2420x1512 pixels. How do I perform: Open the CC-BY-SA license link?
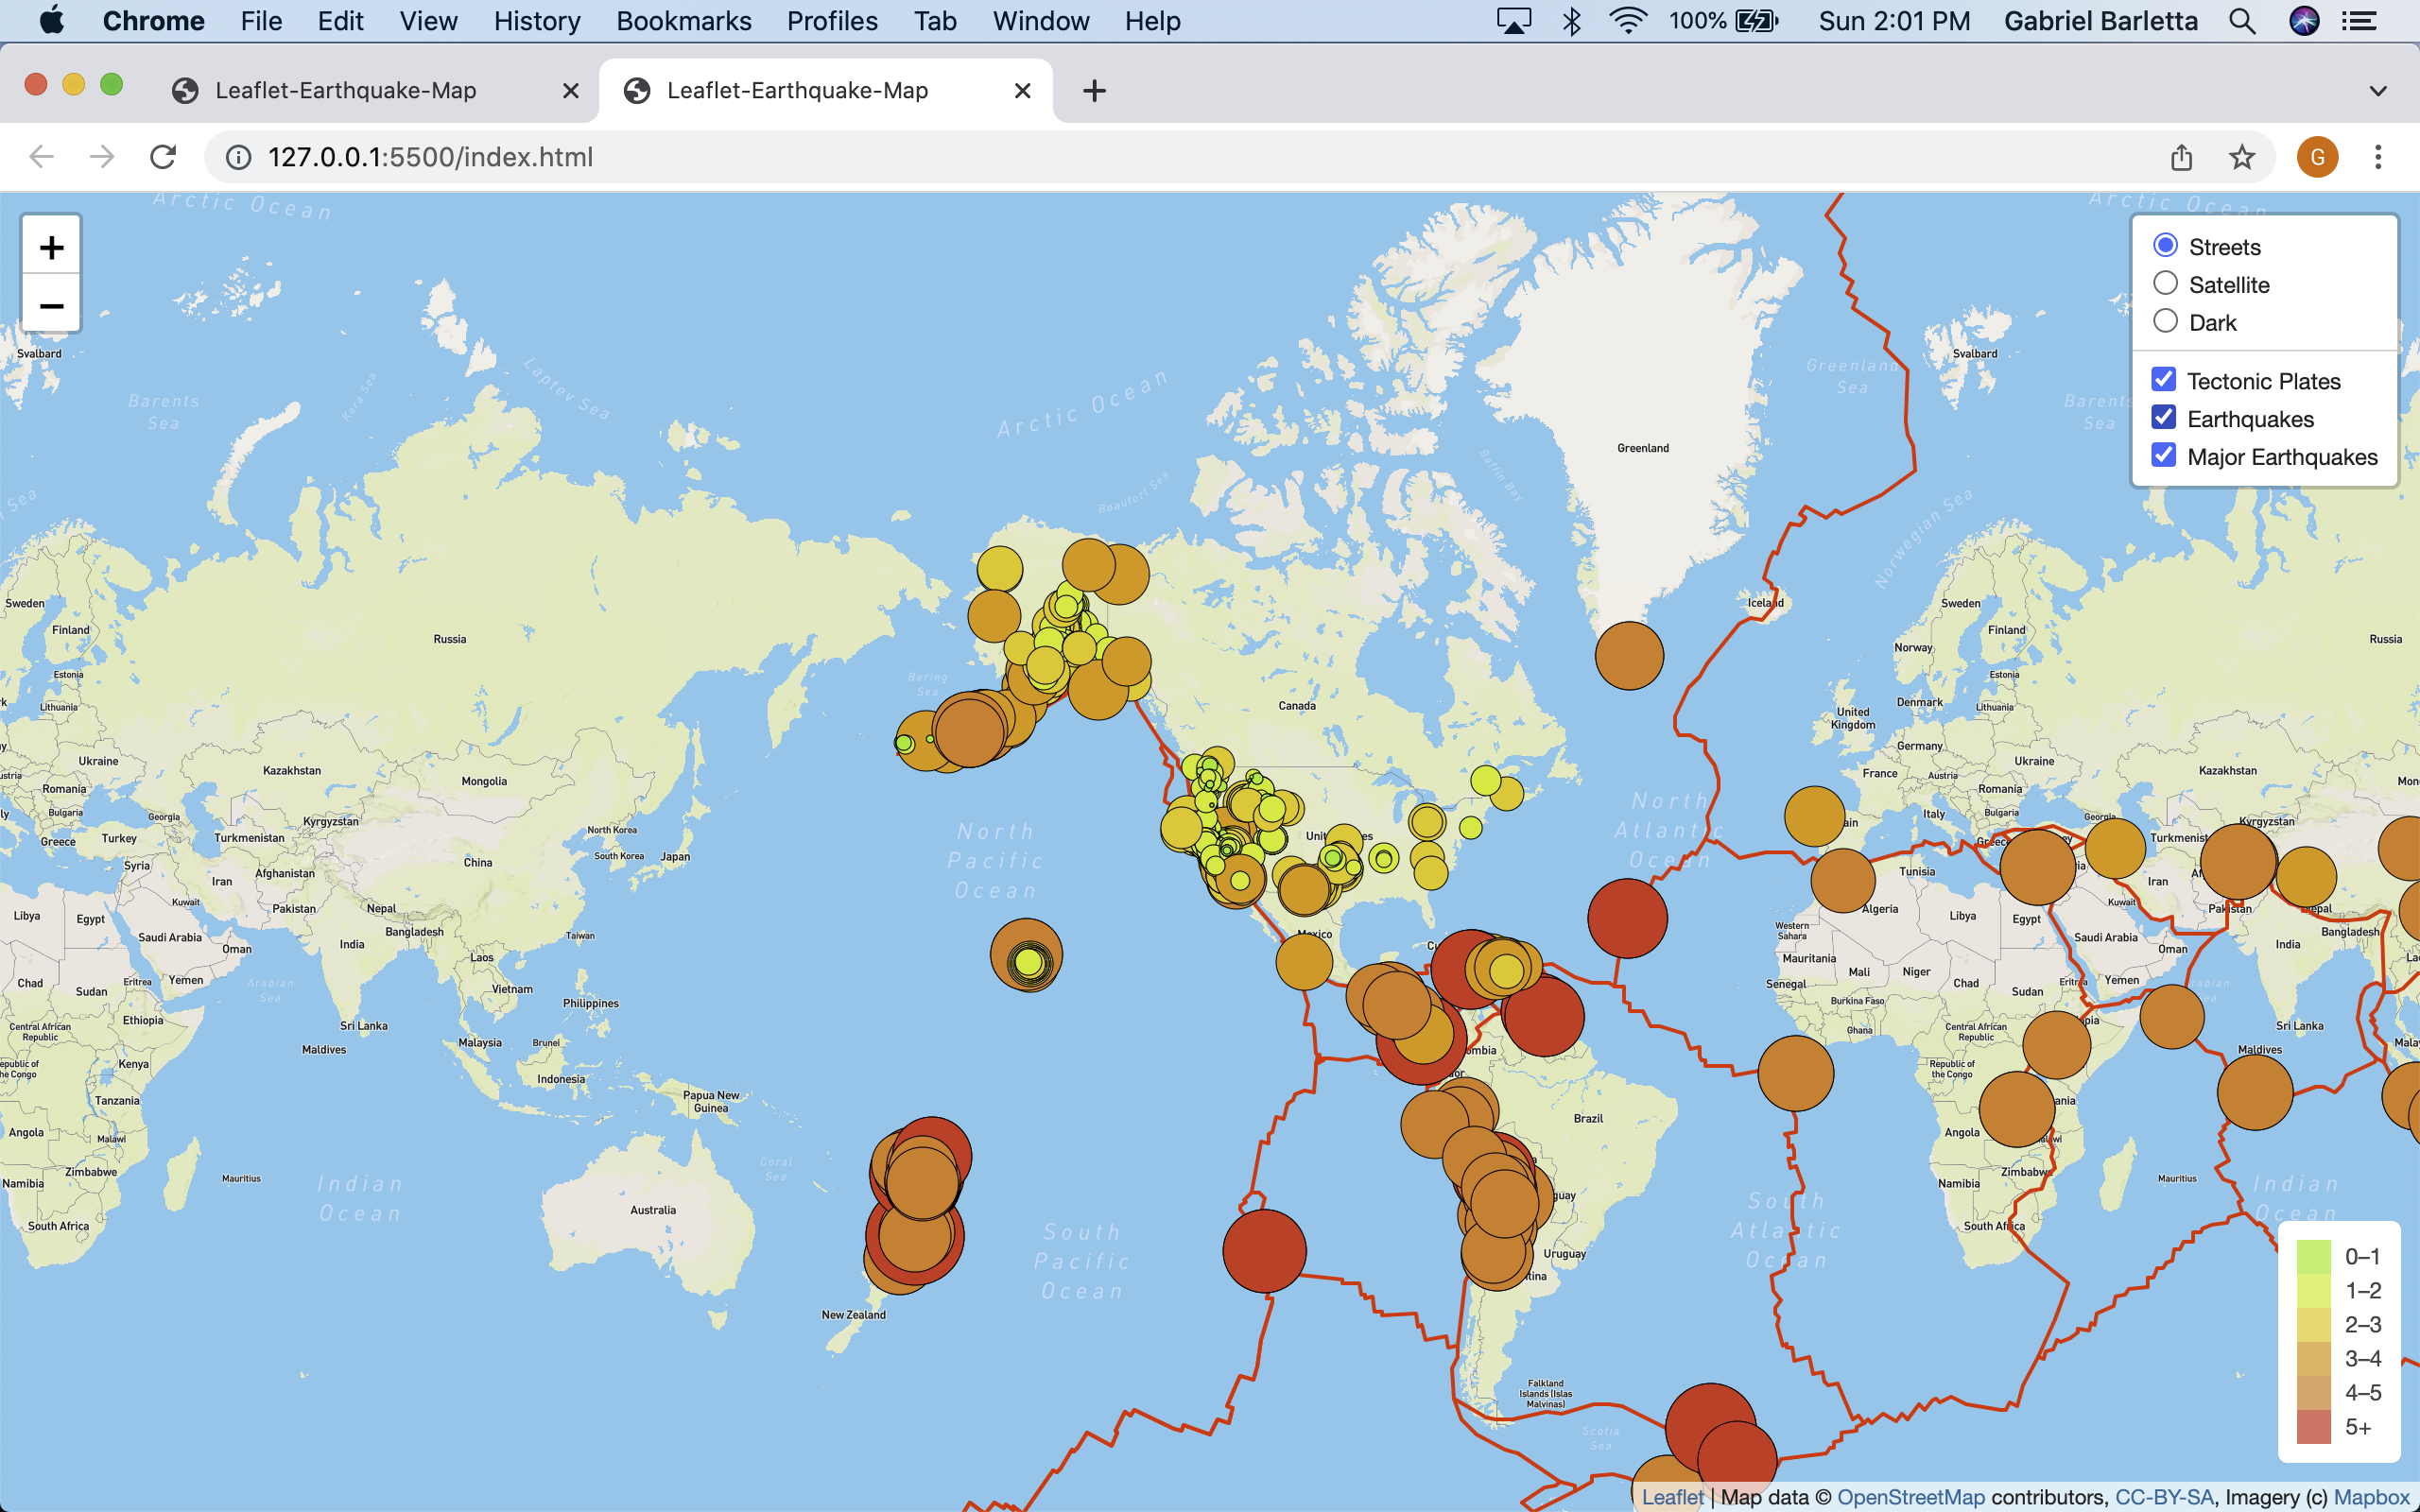point(2164,1497)
